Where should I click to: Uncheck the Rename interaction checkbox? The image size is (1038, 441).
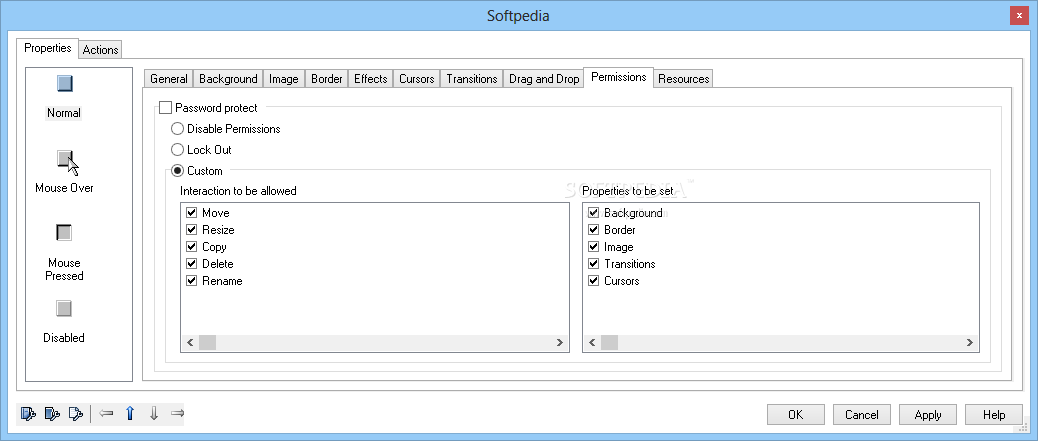pyautogui.click(x=192, y=281)
